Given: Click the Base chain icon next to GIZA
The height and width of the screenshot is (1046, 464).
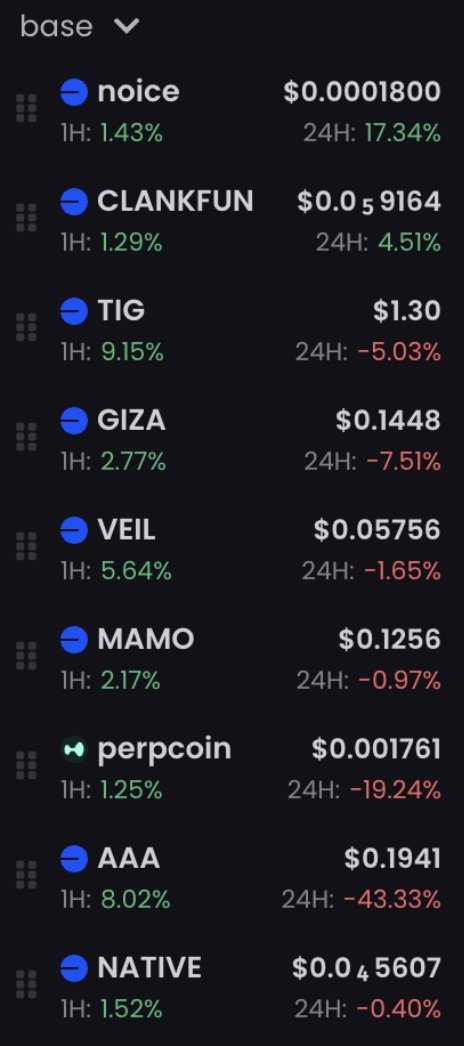Looking at the screenshot, I should (74, 420).
